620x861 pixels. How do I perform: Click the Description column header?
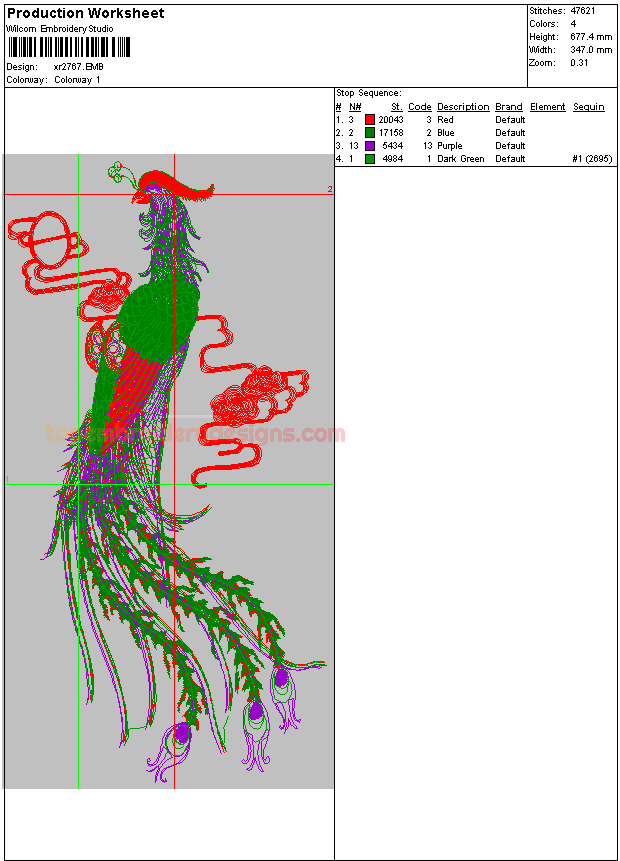tap(463, 107)
